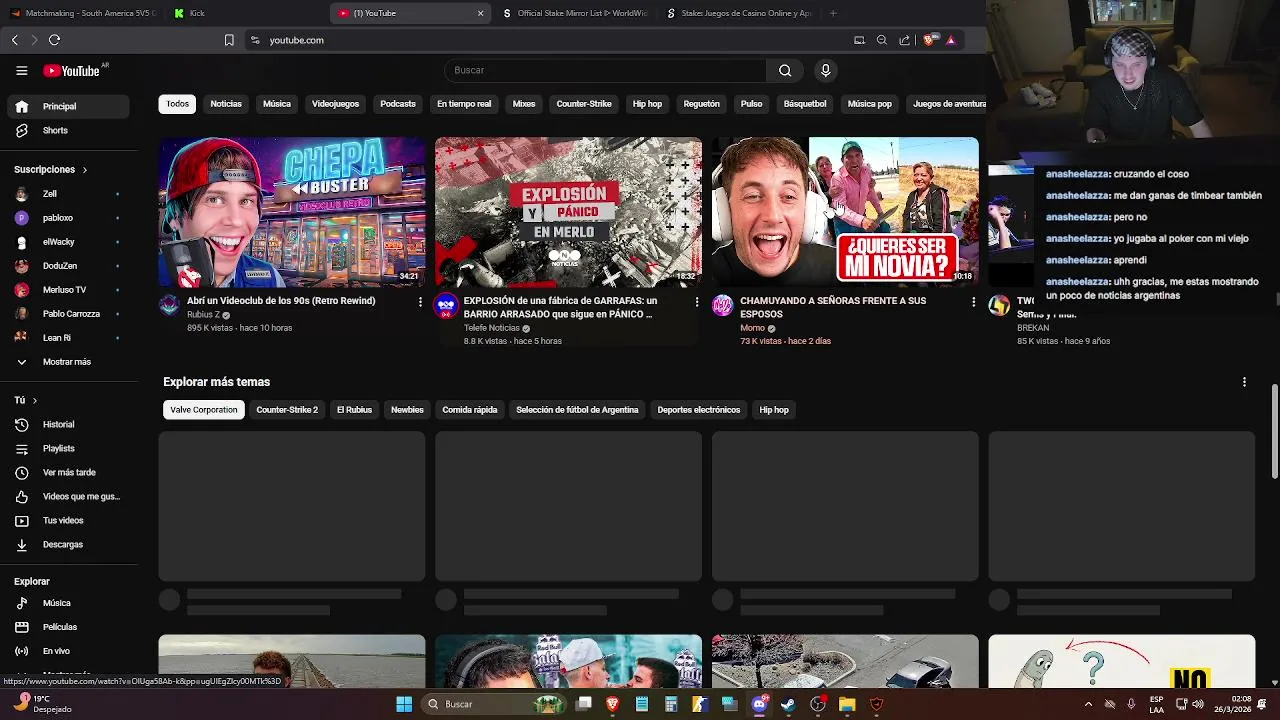Open options for Explorar más temas section
Image resolution: width=1280 pixels, height=720 pixels.
(1244, 382)
